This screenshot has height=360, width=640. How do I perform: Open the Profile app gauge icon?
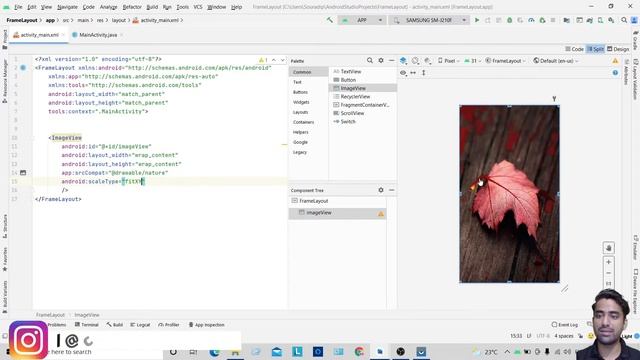[x=531, y=20]
